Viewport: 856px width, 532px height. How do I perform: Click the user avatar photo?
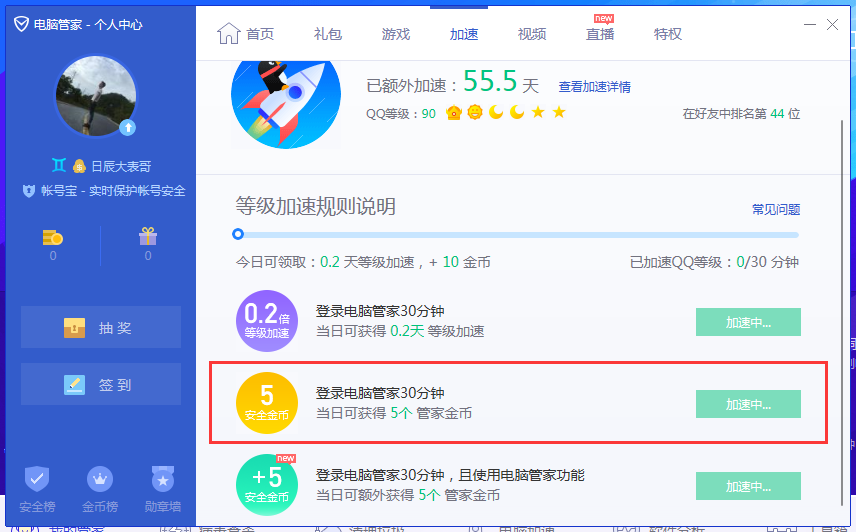click(x=96, y=96)
